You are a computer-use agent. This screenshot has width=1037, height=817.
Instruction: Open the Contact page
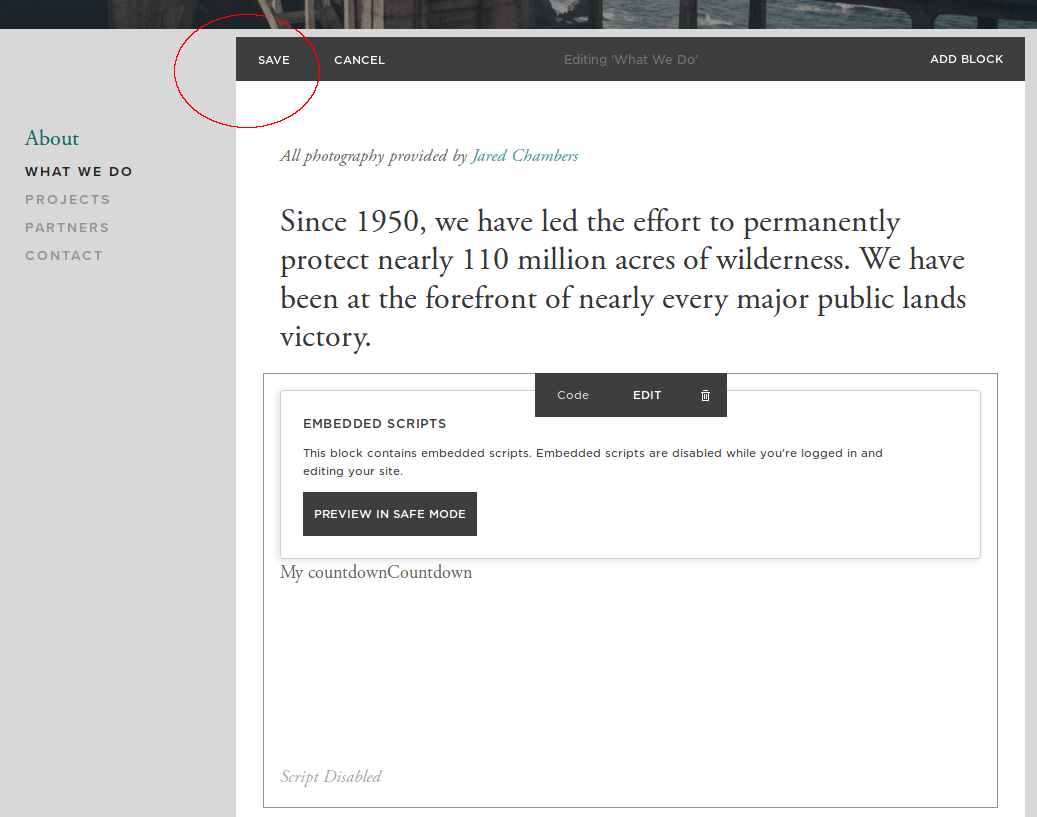[64, 256]
